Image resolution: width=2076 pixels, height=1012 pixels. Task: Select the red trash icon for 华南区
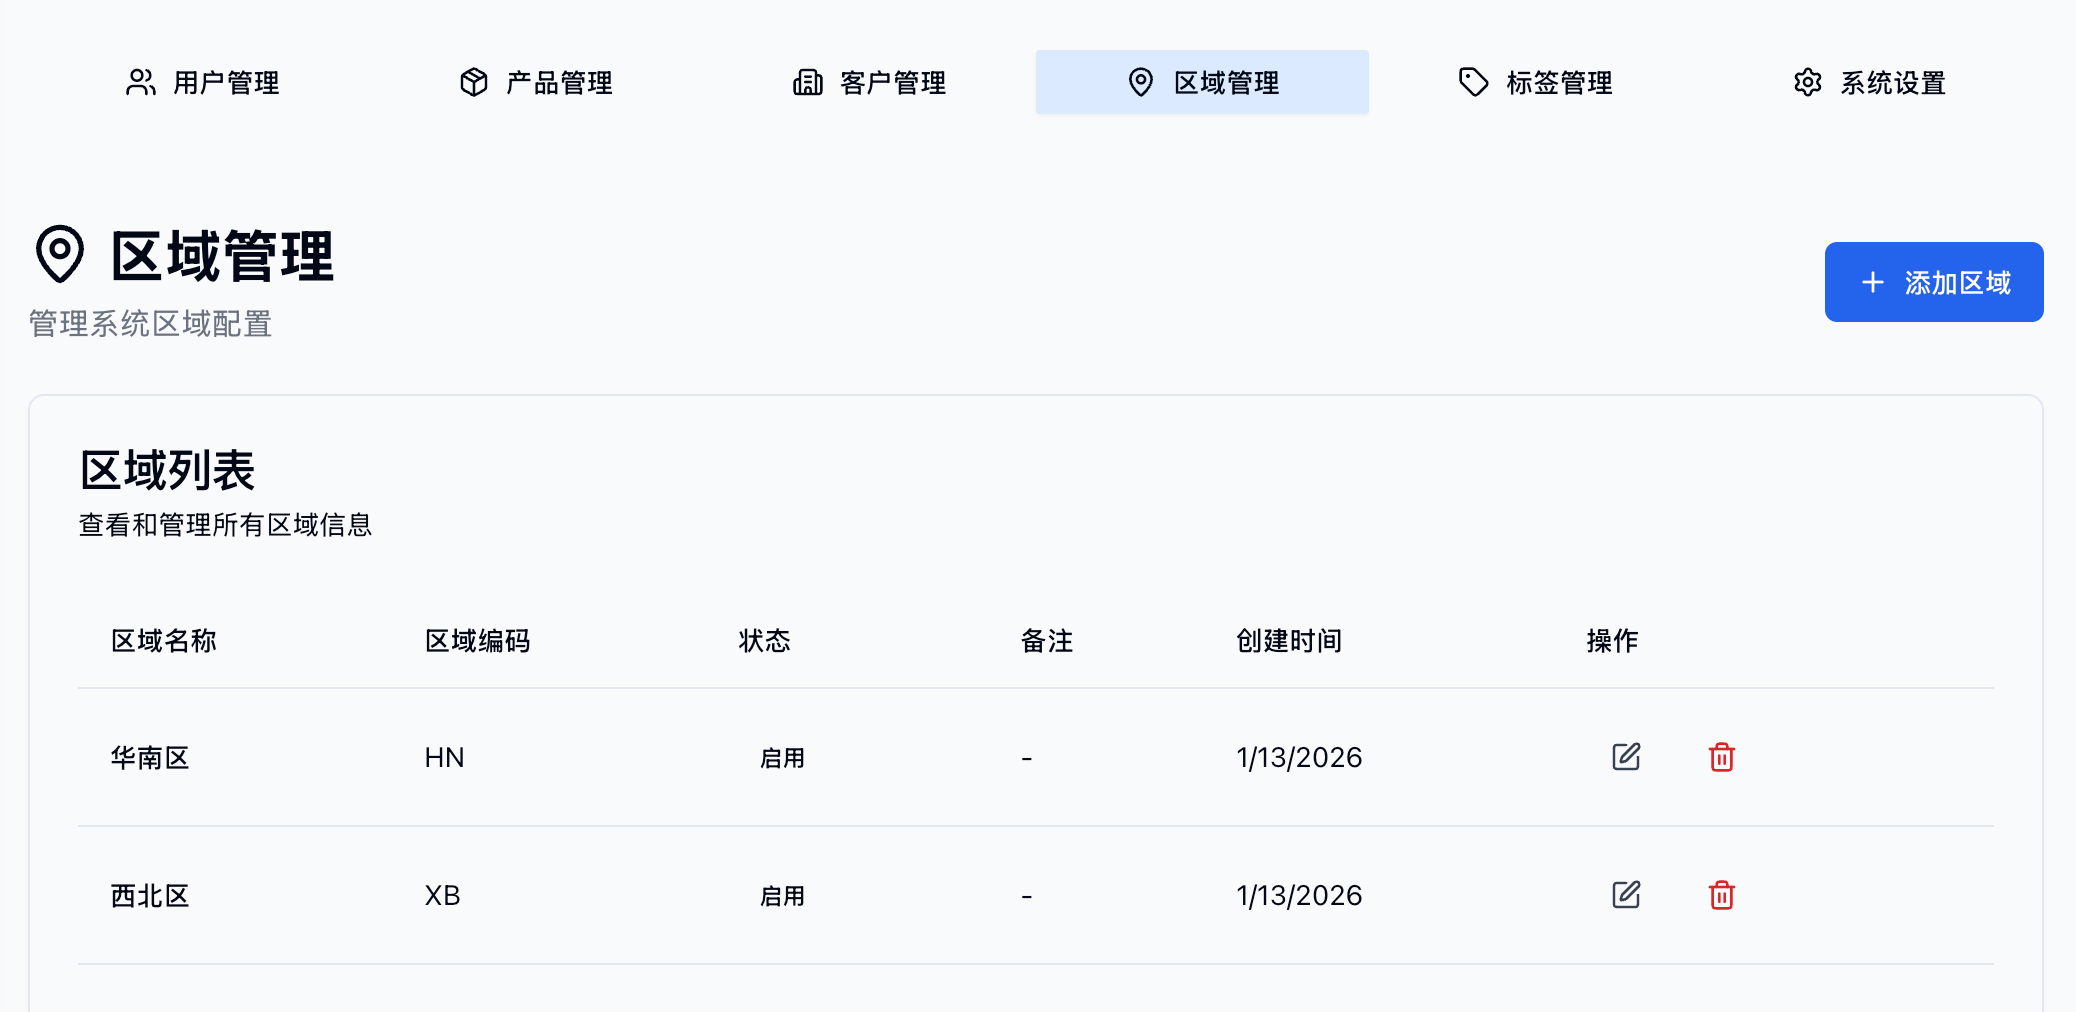click(x=1721, y=758)
